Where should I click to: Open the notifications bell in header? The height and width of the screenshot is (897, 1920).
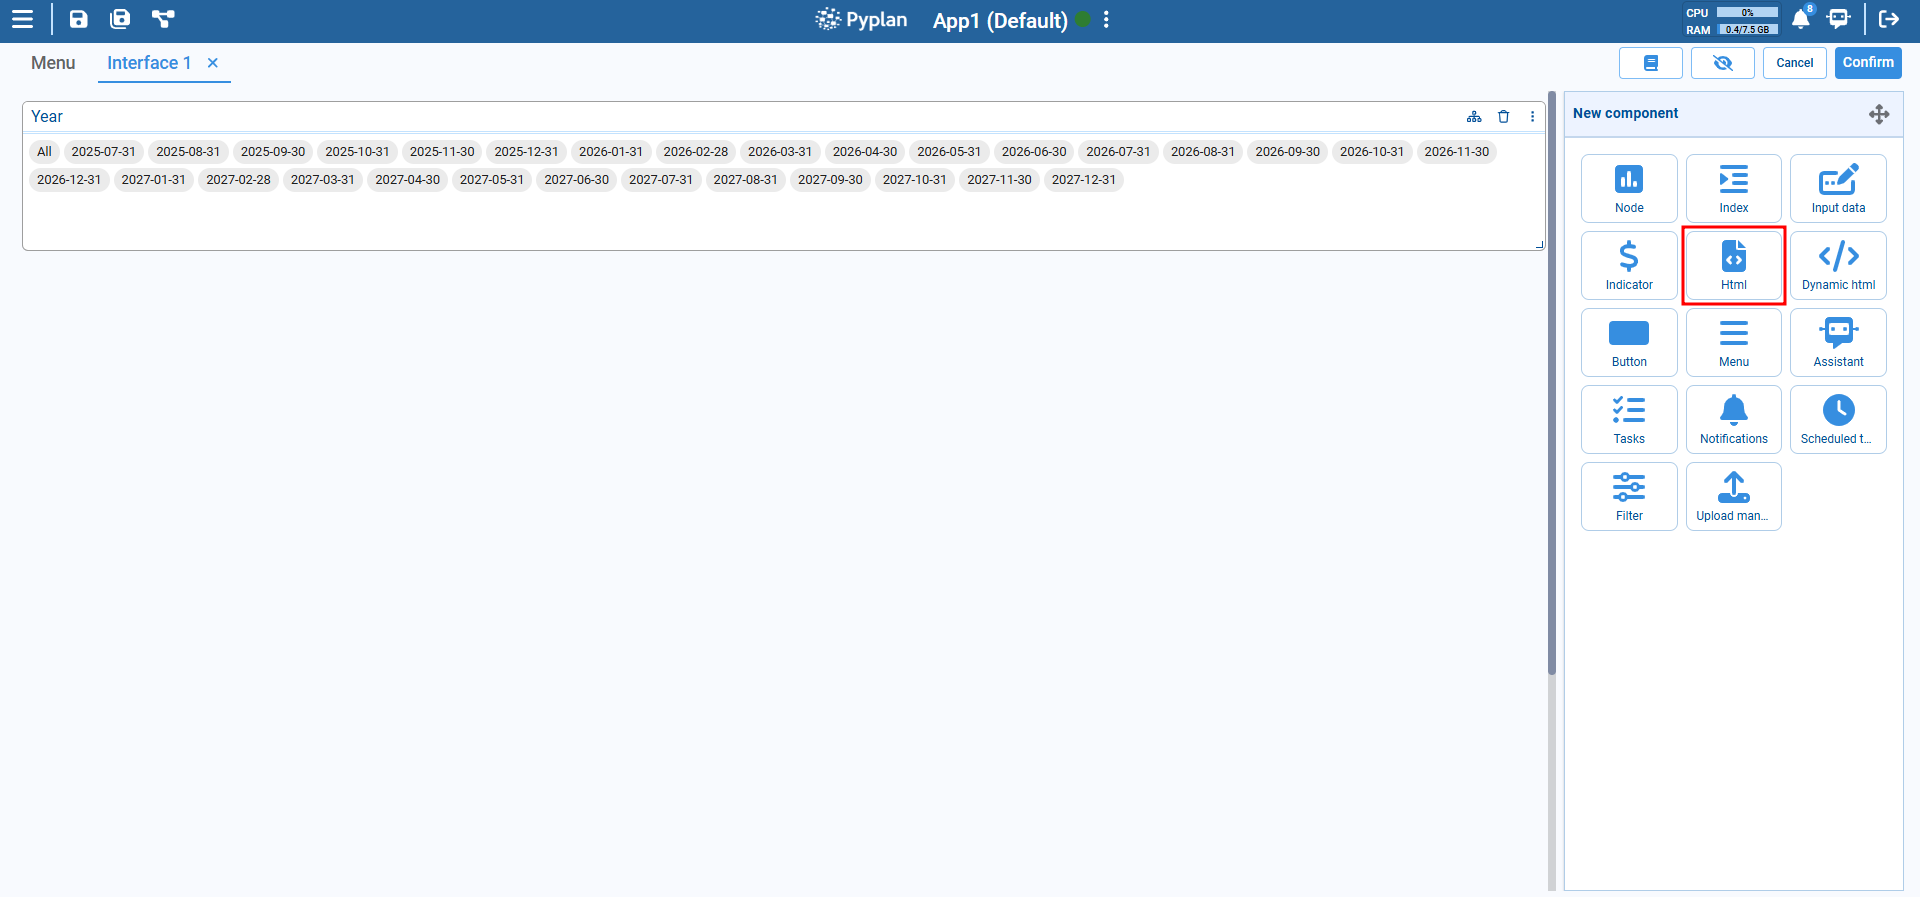(1800, 19)
